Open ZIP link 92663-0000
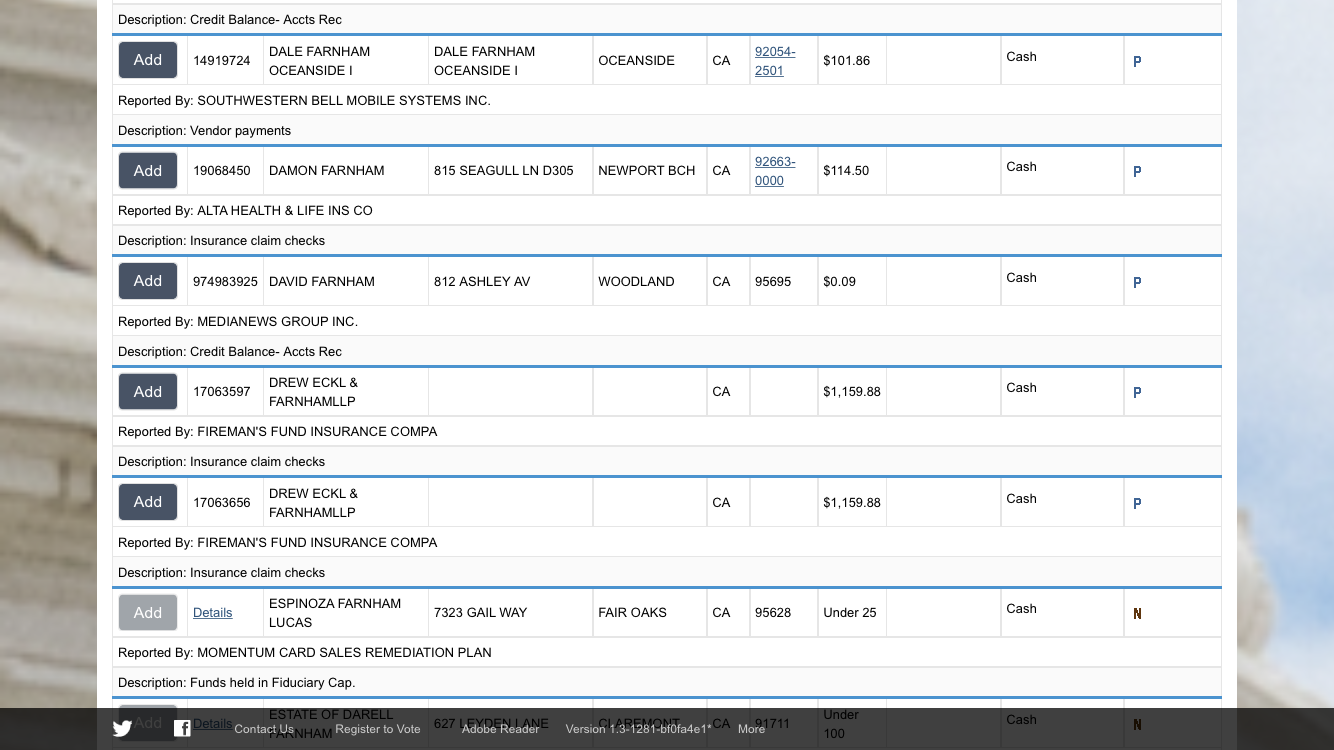Screen dimensions: 1334x750 775,171
